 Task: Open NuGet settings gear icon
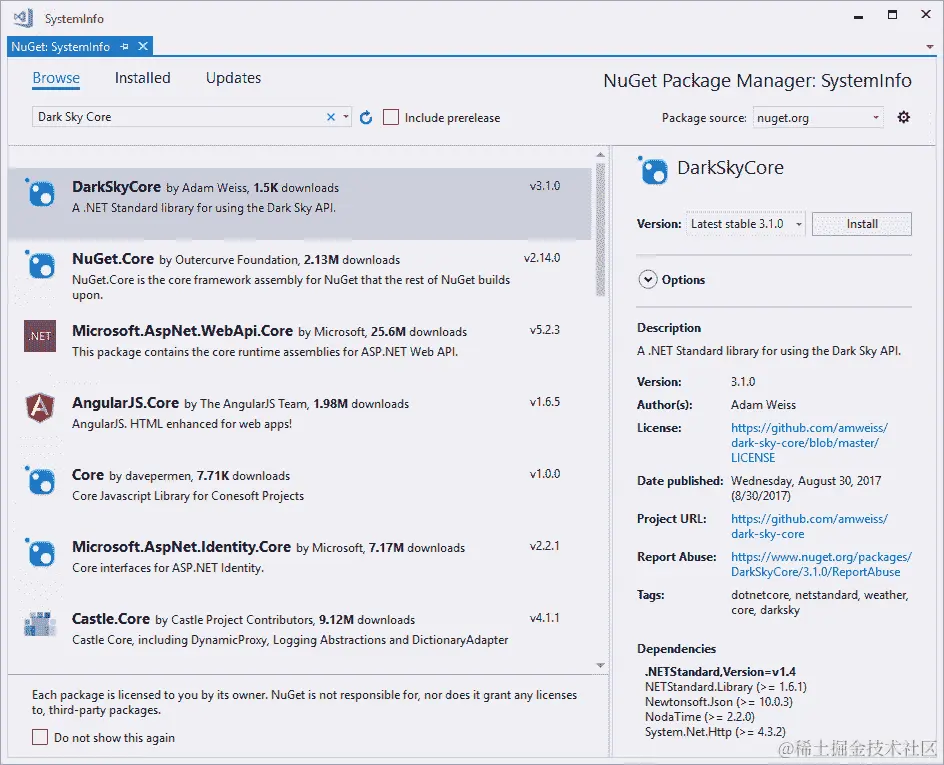click(903, 117)
